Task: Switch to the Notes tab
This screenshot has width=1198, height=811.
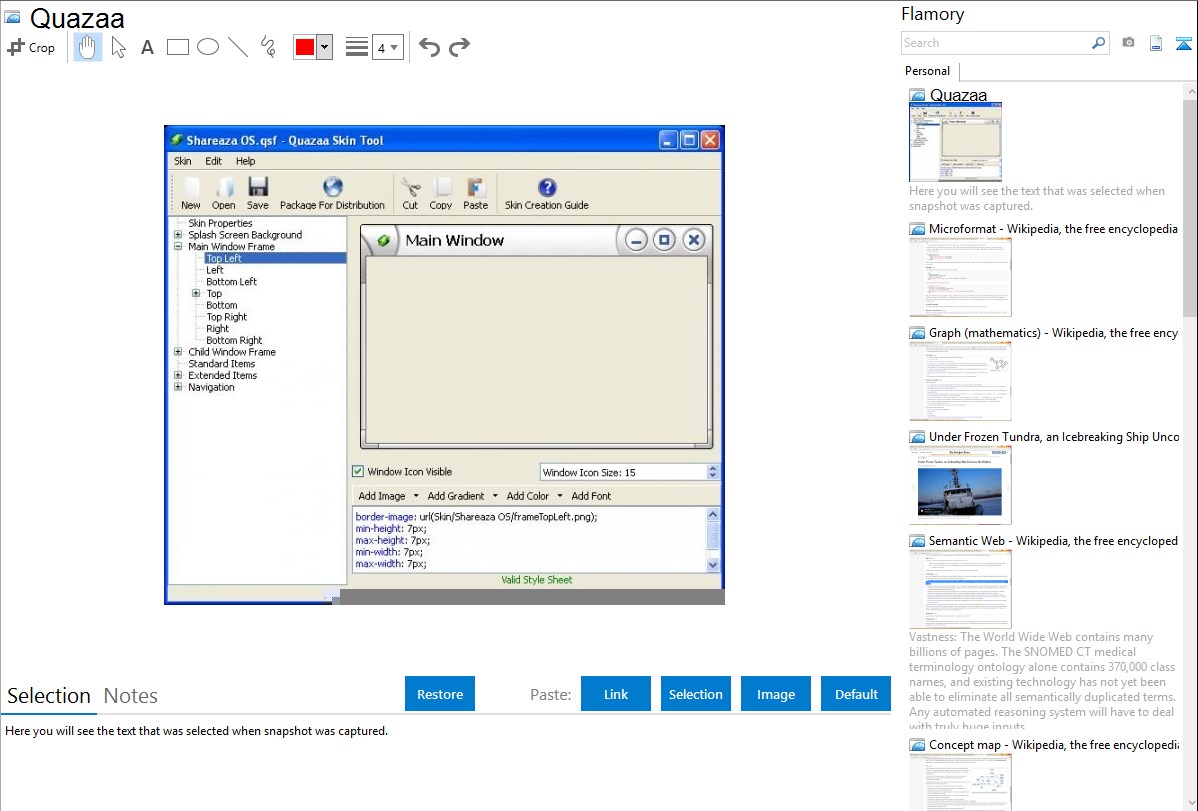Action: click(131, 696)
